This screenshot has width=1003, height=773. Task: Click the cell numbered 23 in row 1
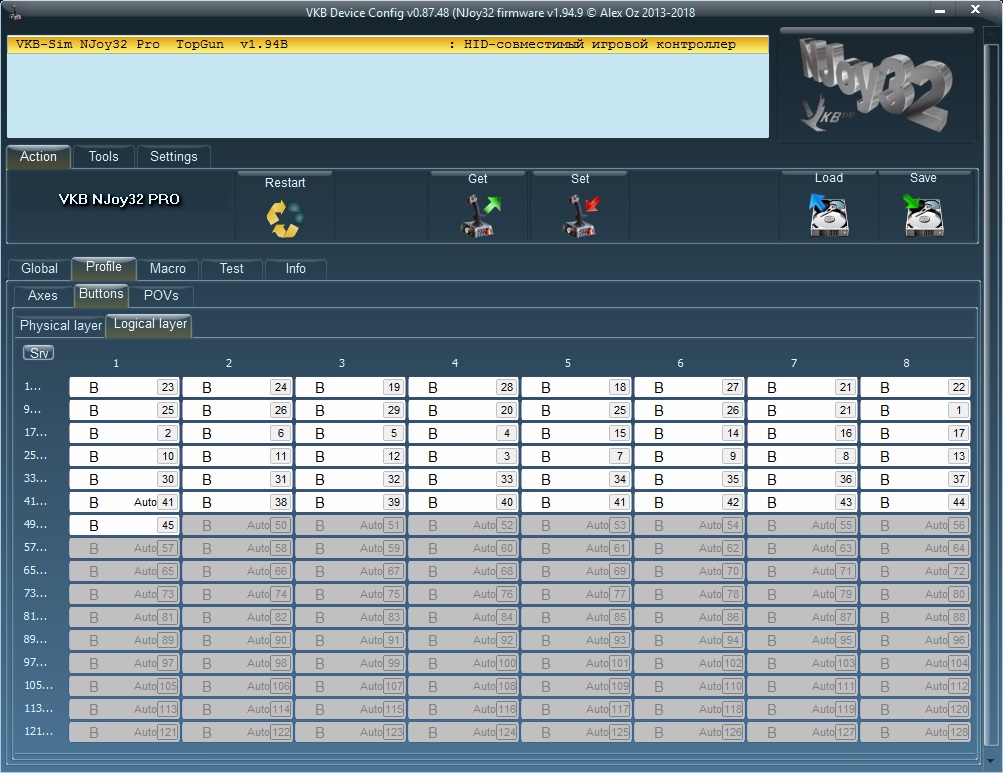pyautogui.click(x=125, y=387)
